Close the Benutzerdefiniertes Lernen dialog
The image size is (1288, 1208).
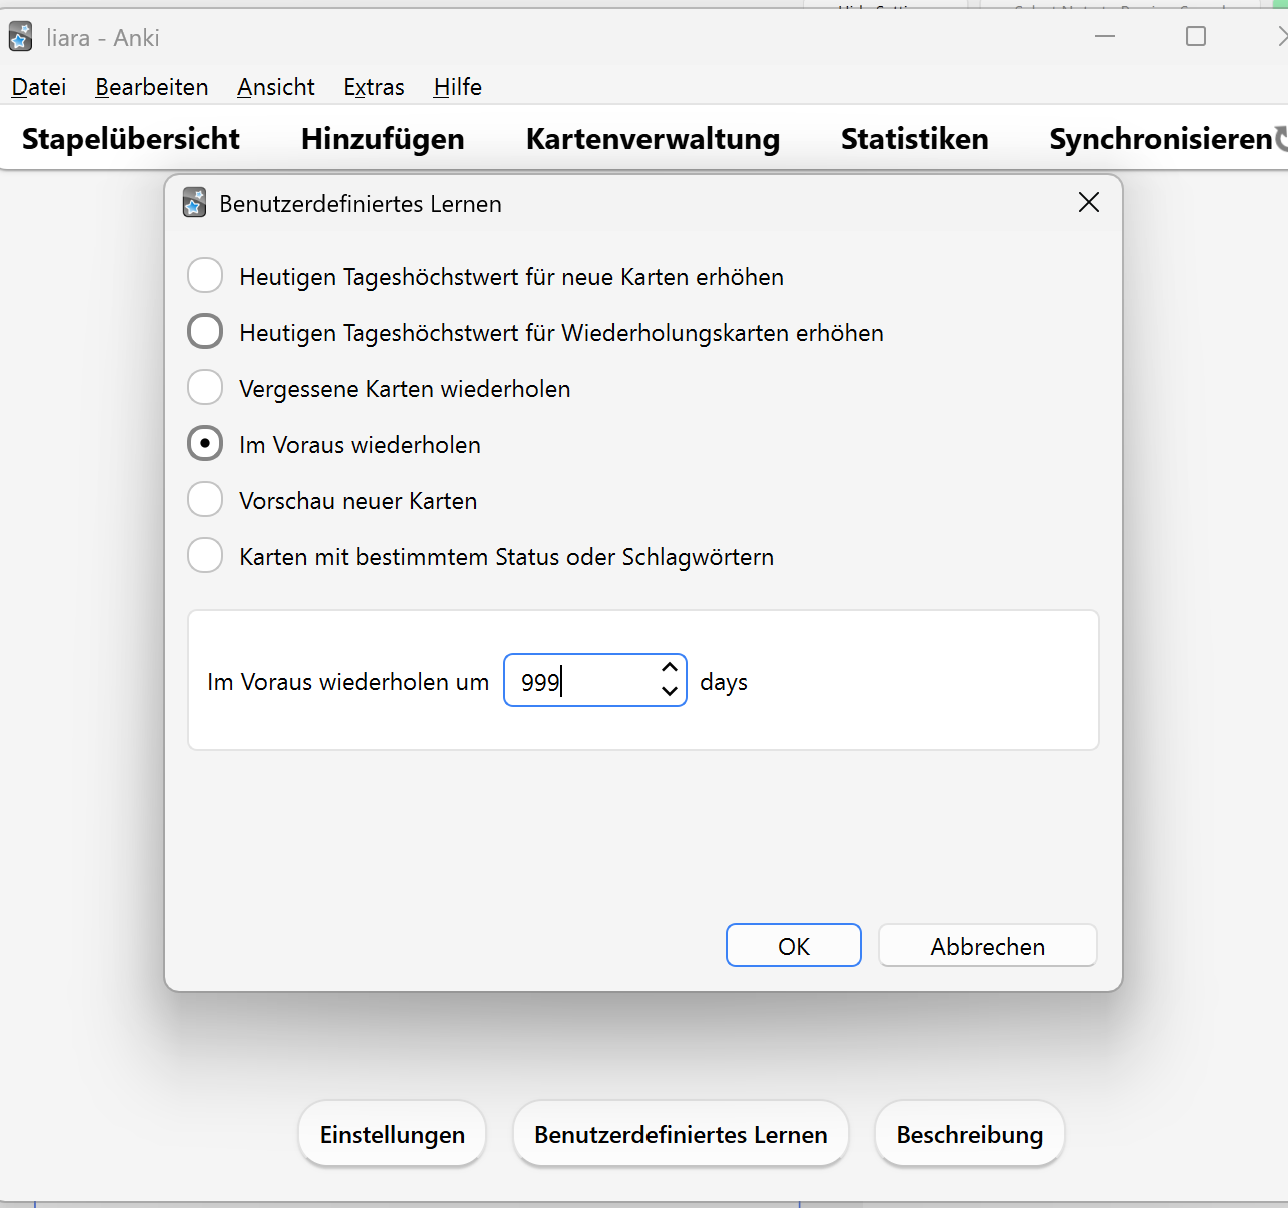click(x=1089, y=202)
